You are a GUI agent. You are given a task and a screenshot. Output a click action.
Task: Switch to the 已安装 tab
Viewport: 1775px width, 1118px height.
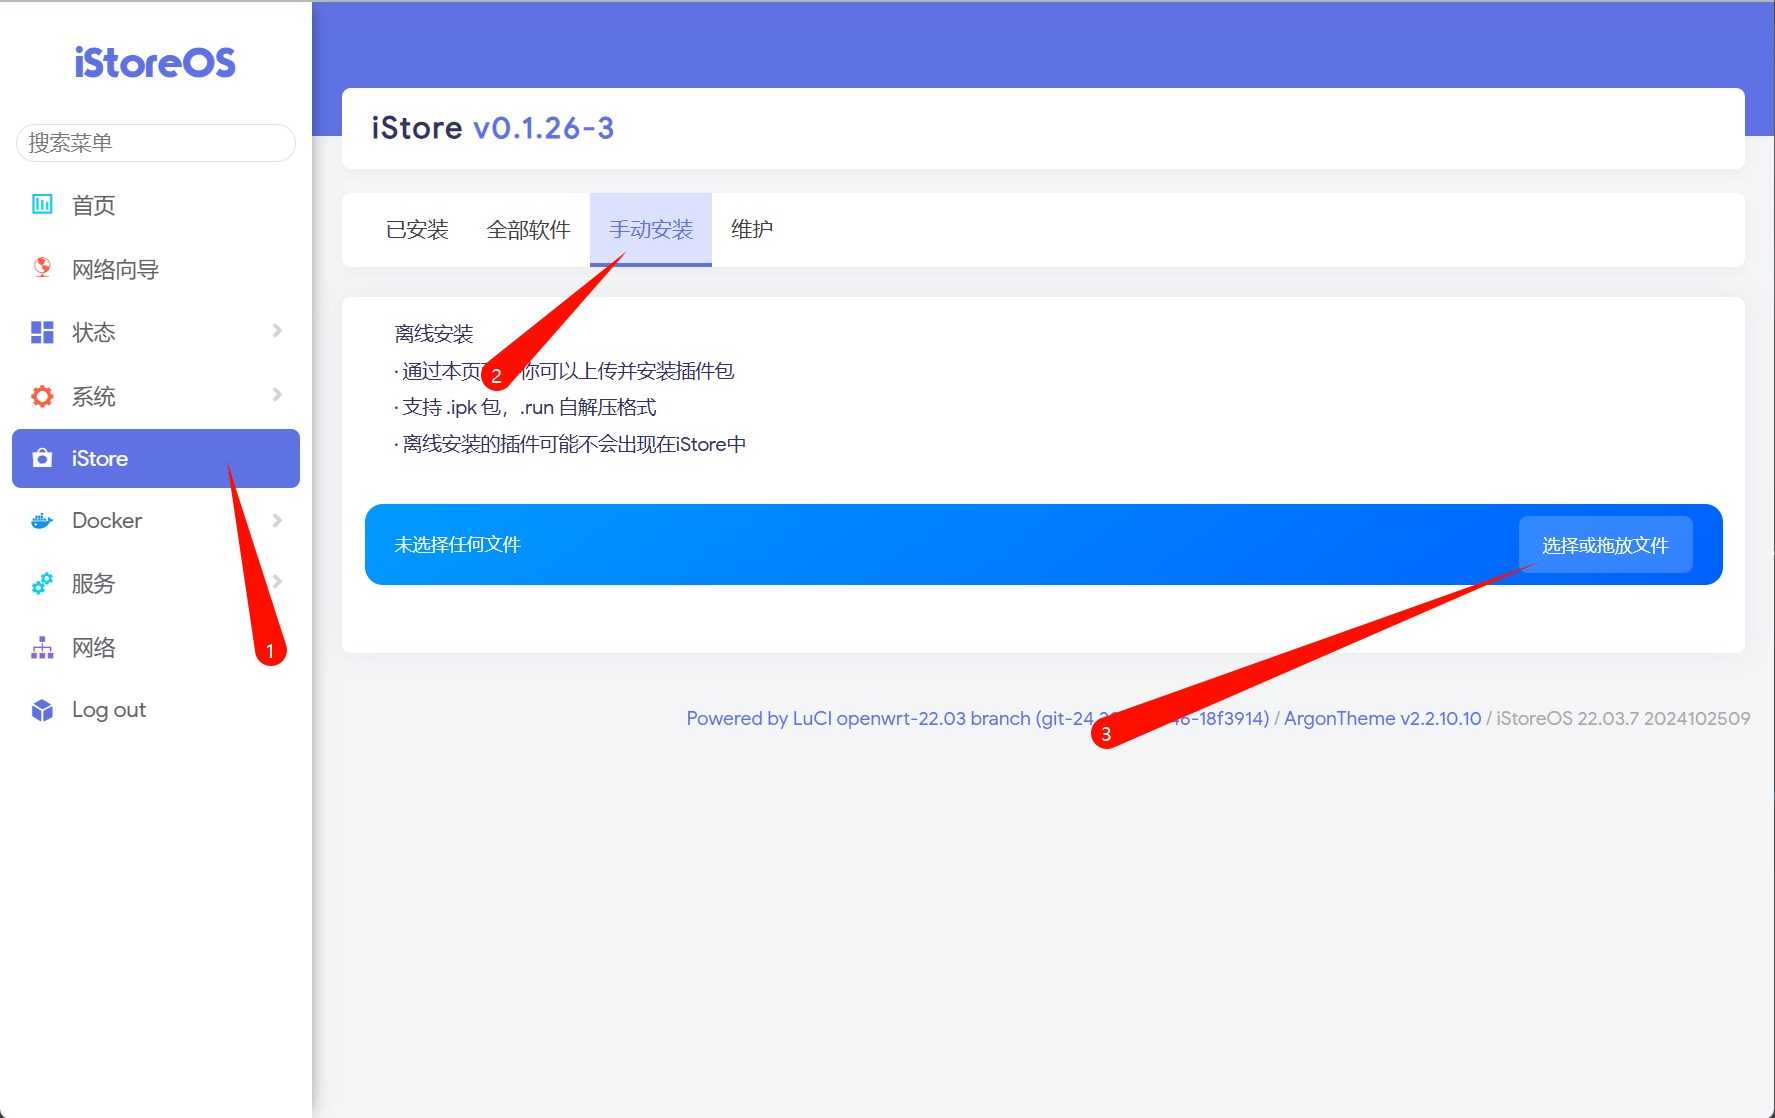[417, 230]
